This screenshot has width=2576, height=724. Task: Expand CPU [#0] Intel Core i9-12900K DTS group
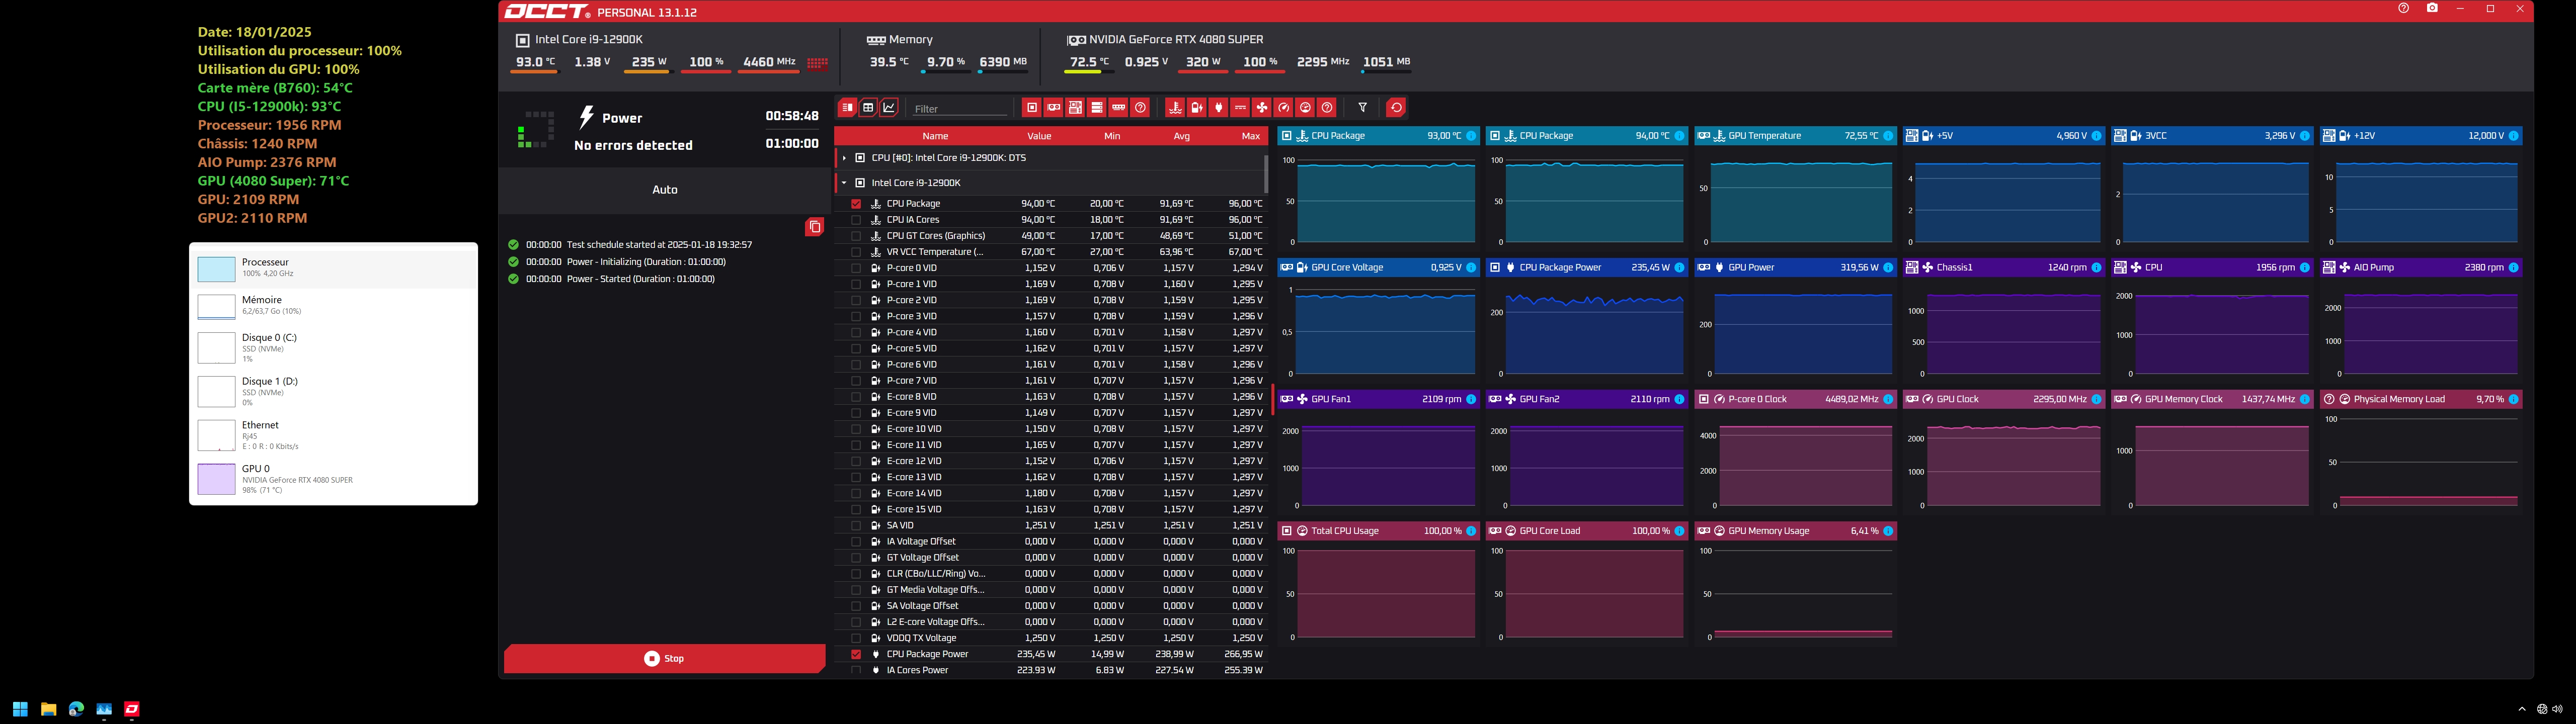click(x=845, y=158)
